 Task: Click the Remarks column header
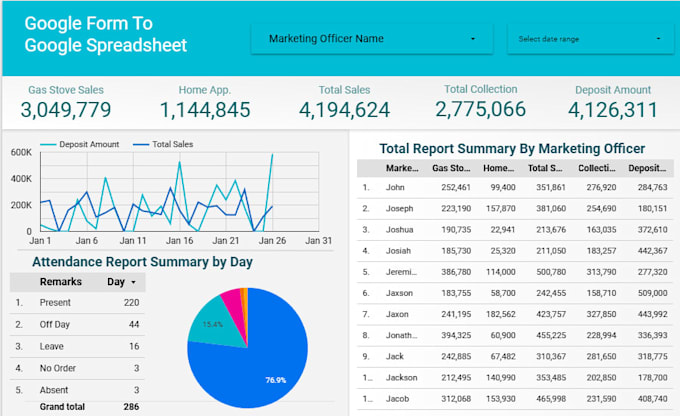pyautogui.click(x=61, y=282)
